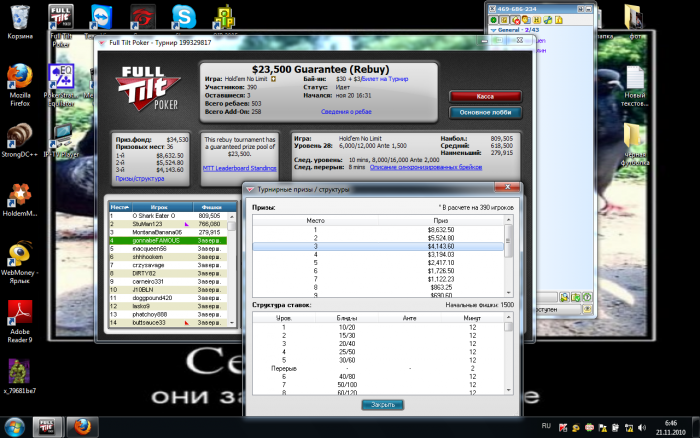The width and height of the screenshot is (700, 438).
Task: Open the volume speaker icon in the system tray
Action: 642,428
